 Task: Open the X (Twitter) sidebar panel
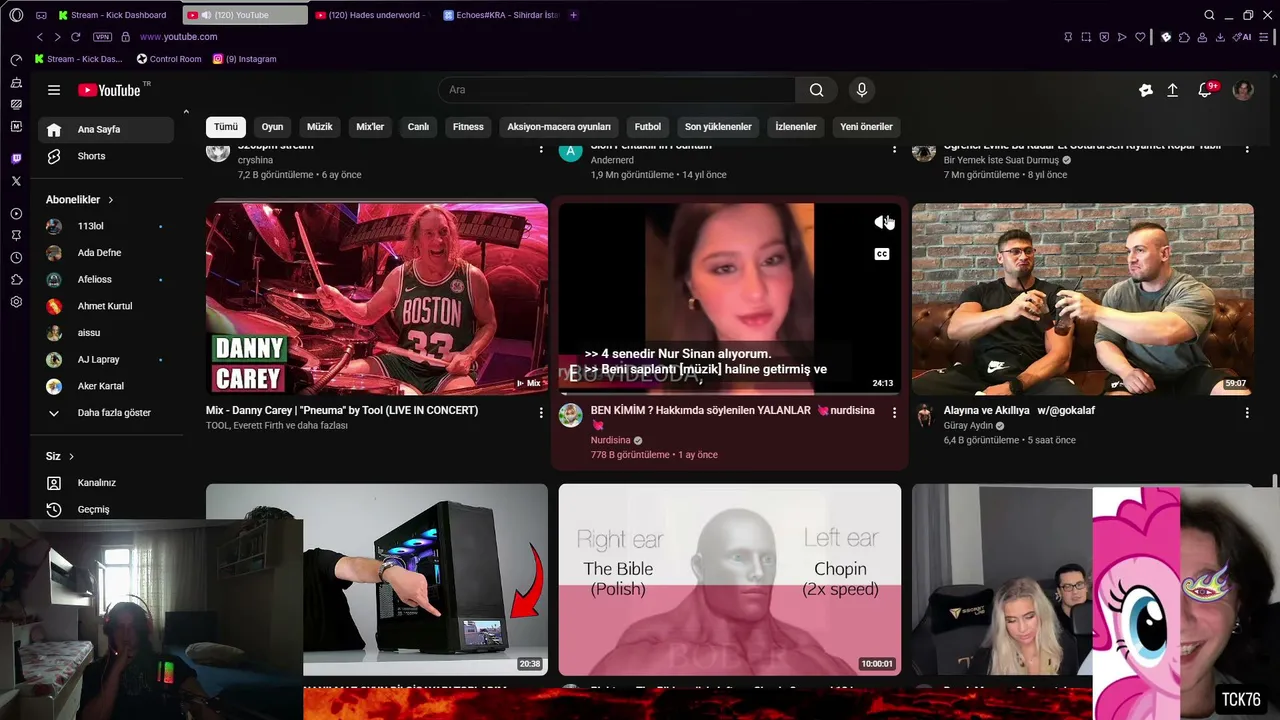click(x=16, y=181)
